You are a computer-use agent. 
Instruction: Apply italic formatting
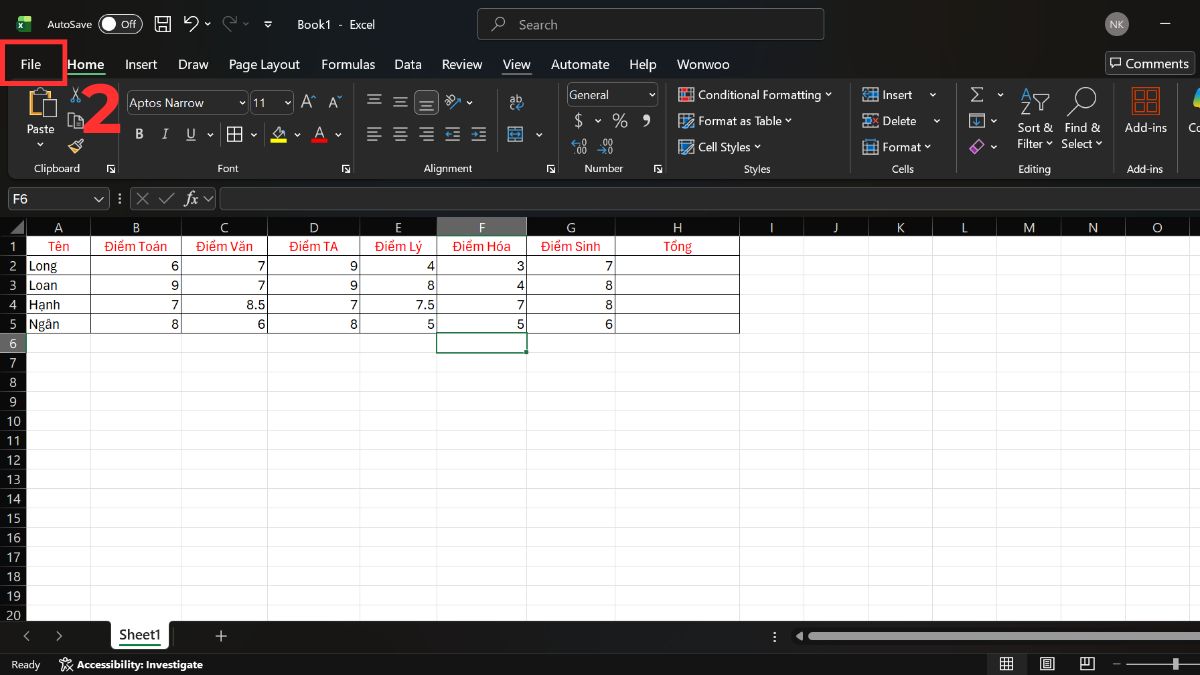164,133
